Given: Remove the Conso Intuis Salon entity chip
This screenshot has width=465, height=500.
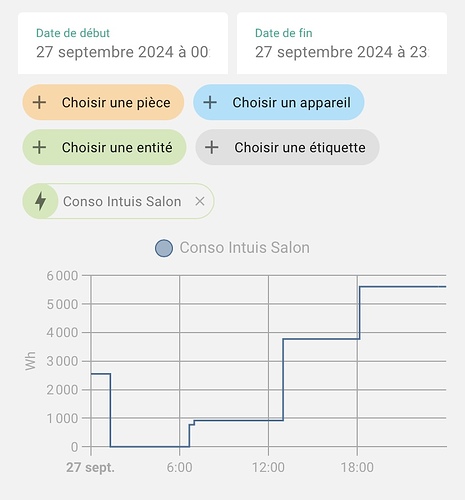Looking at the screenshot, I should [x=200, y=201].
